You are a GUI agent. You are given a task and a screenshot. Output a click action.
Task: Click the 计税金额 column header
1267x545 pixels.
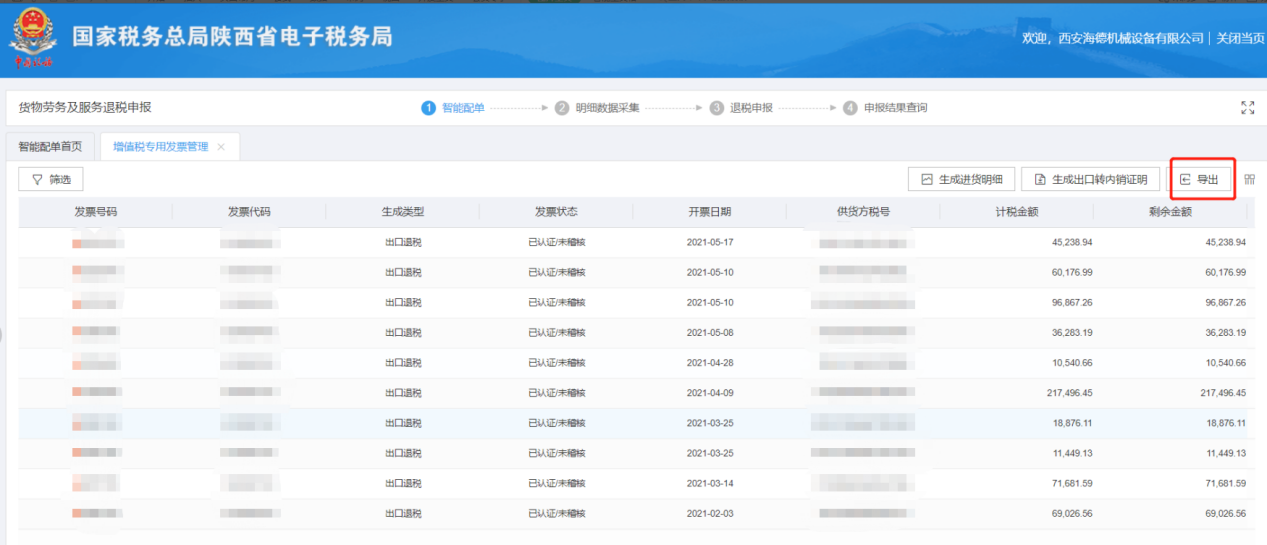(1016, 212)
